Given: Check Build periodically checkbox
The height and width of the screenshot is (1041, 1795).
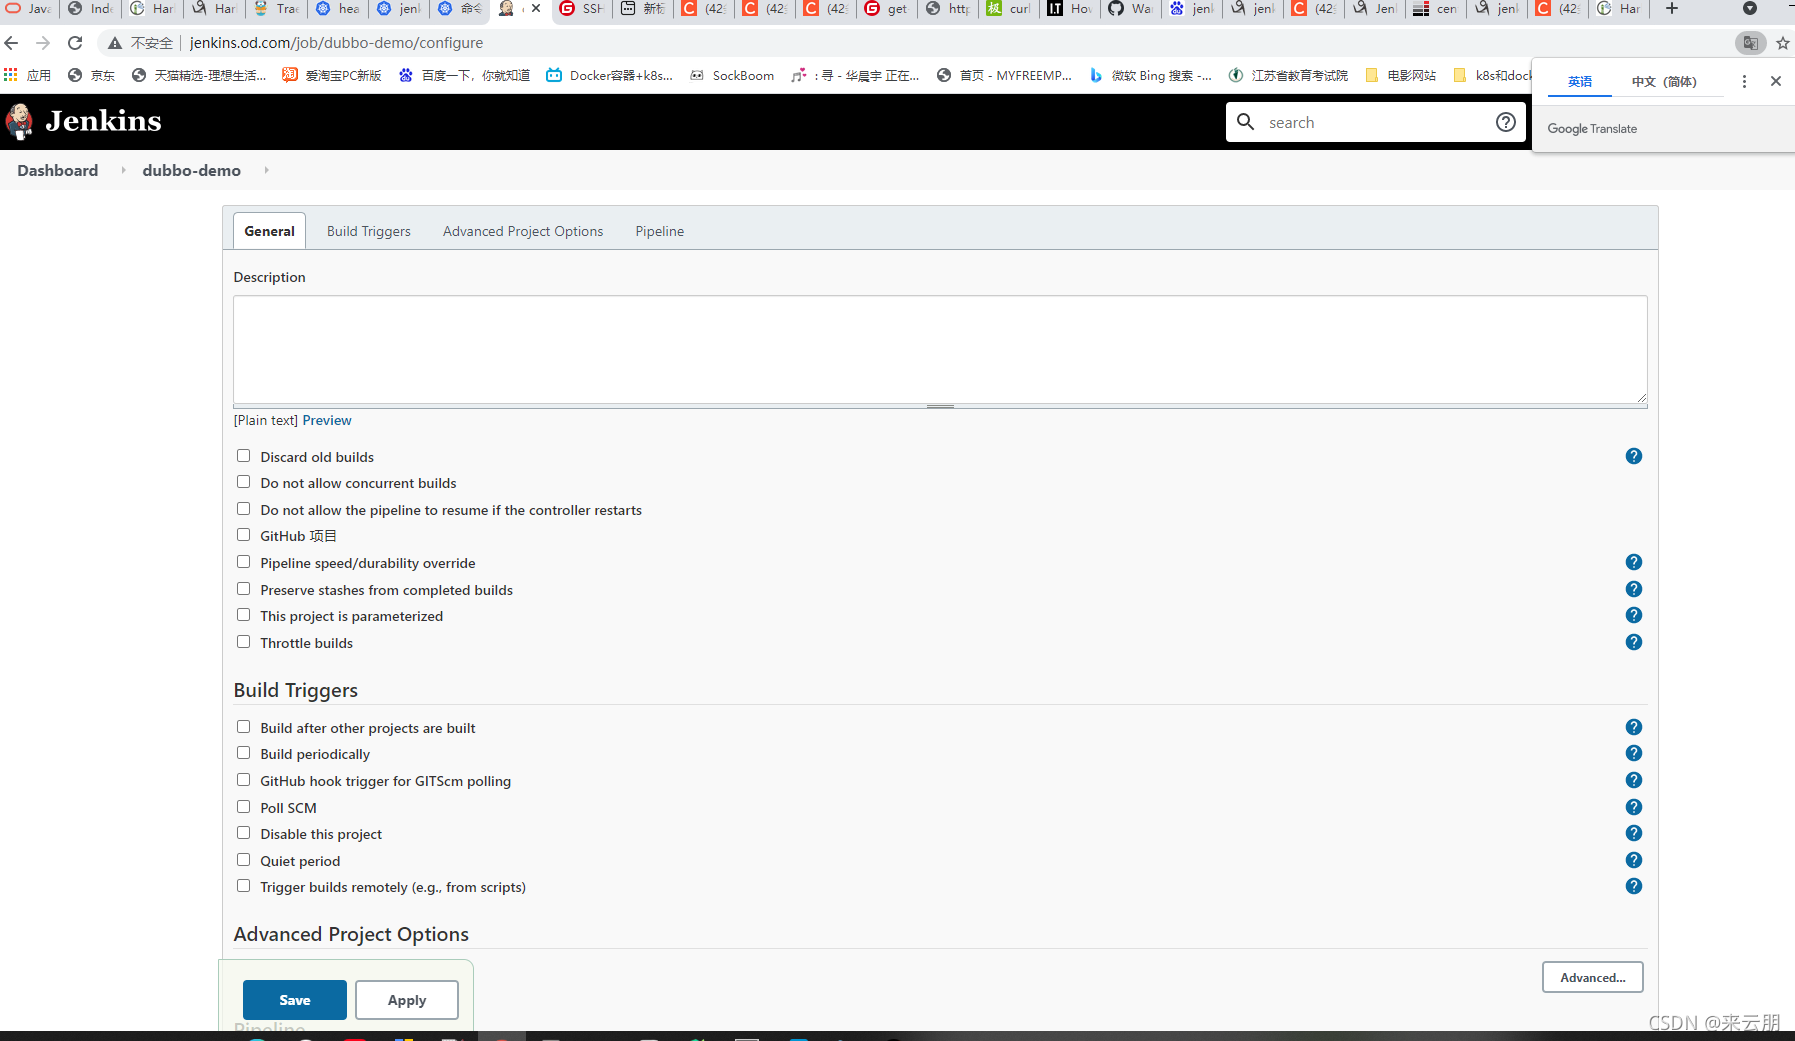Looking at the screenshot, I should [243, 753].
